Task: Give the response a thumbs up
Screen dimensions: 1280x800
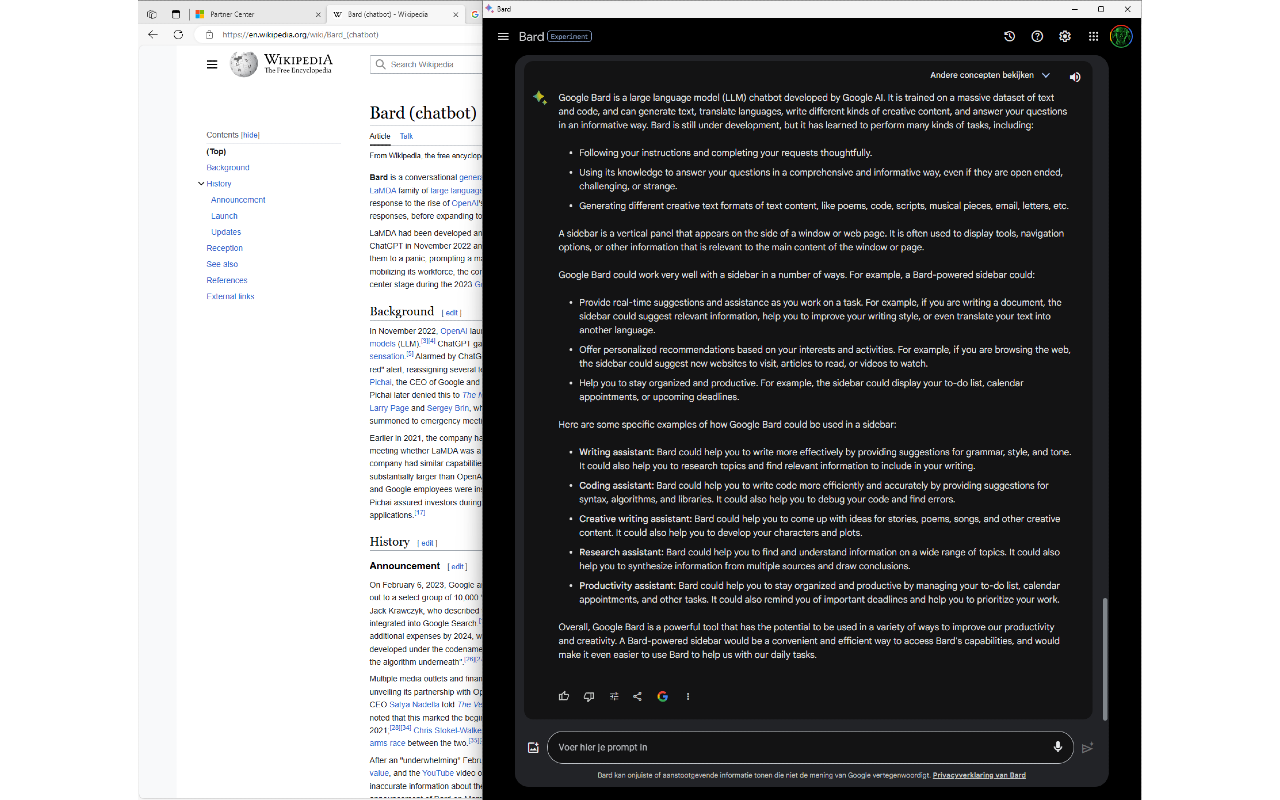Action: click(564, 696)
